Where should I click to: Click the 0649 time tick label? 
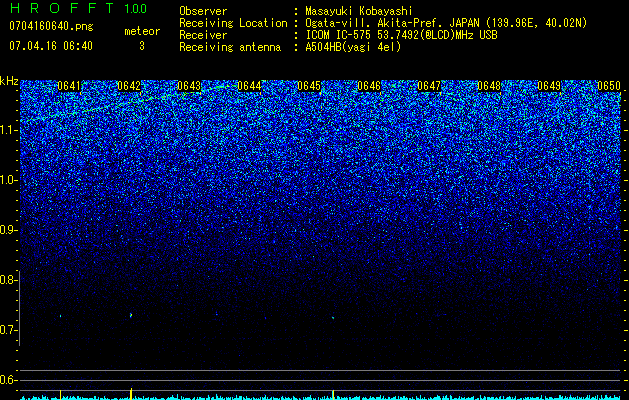click(549, 86)
